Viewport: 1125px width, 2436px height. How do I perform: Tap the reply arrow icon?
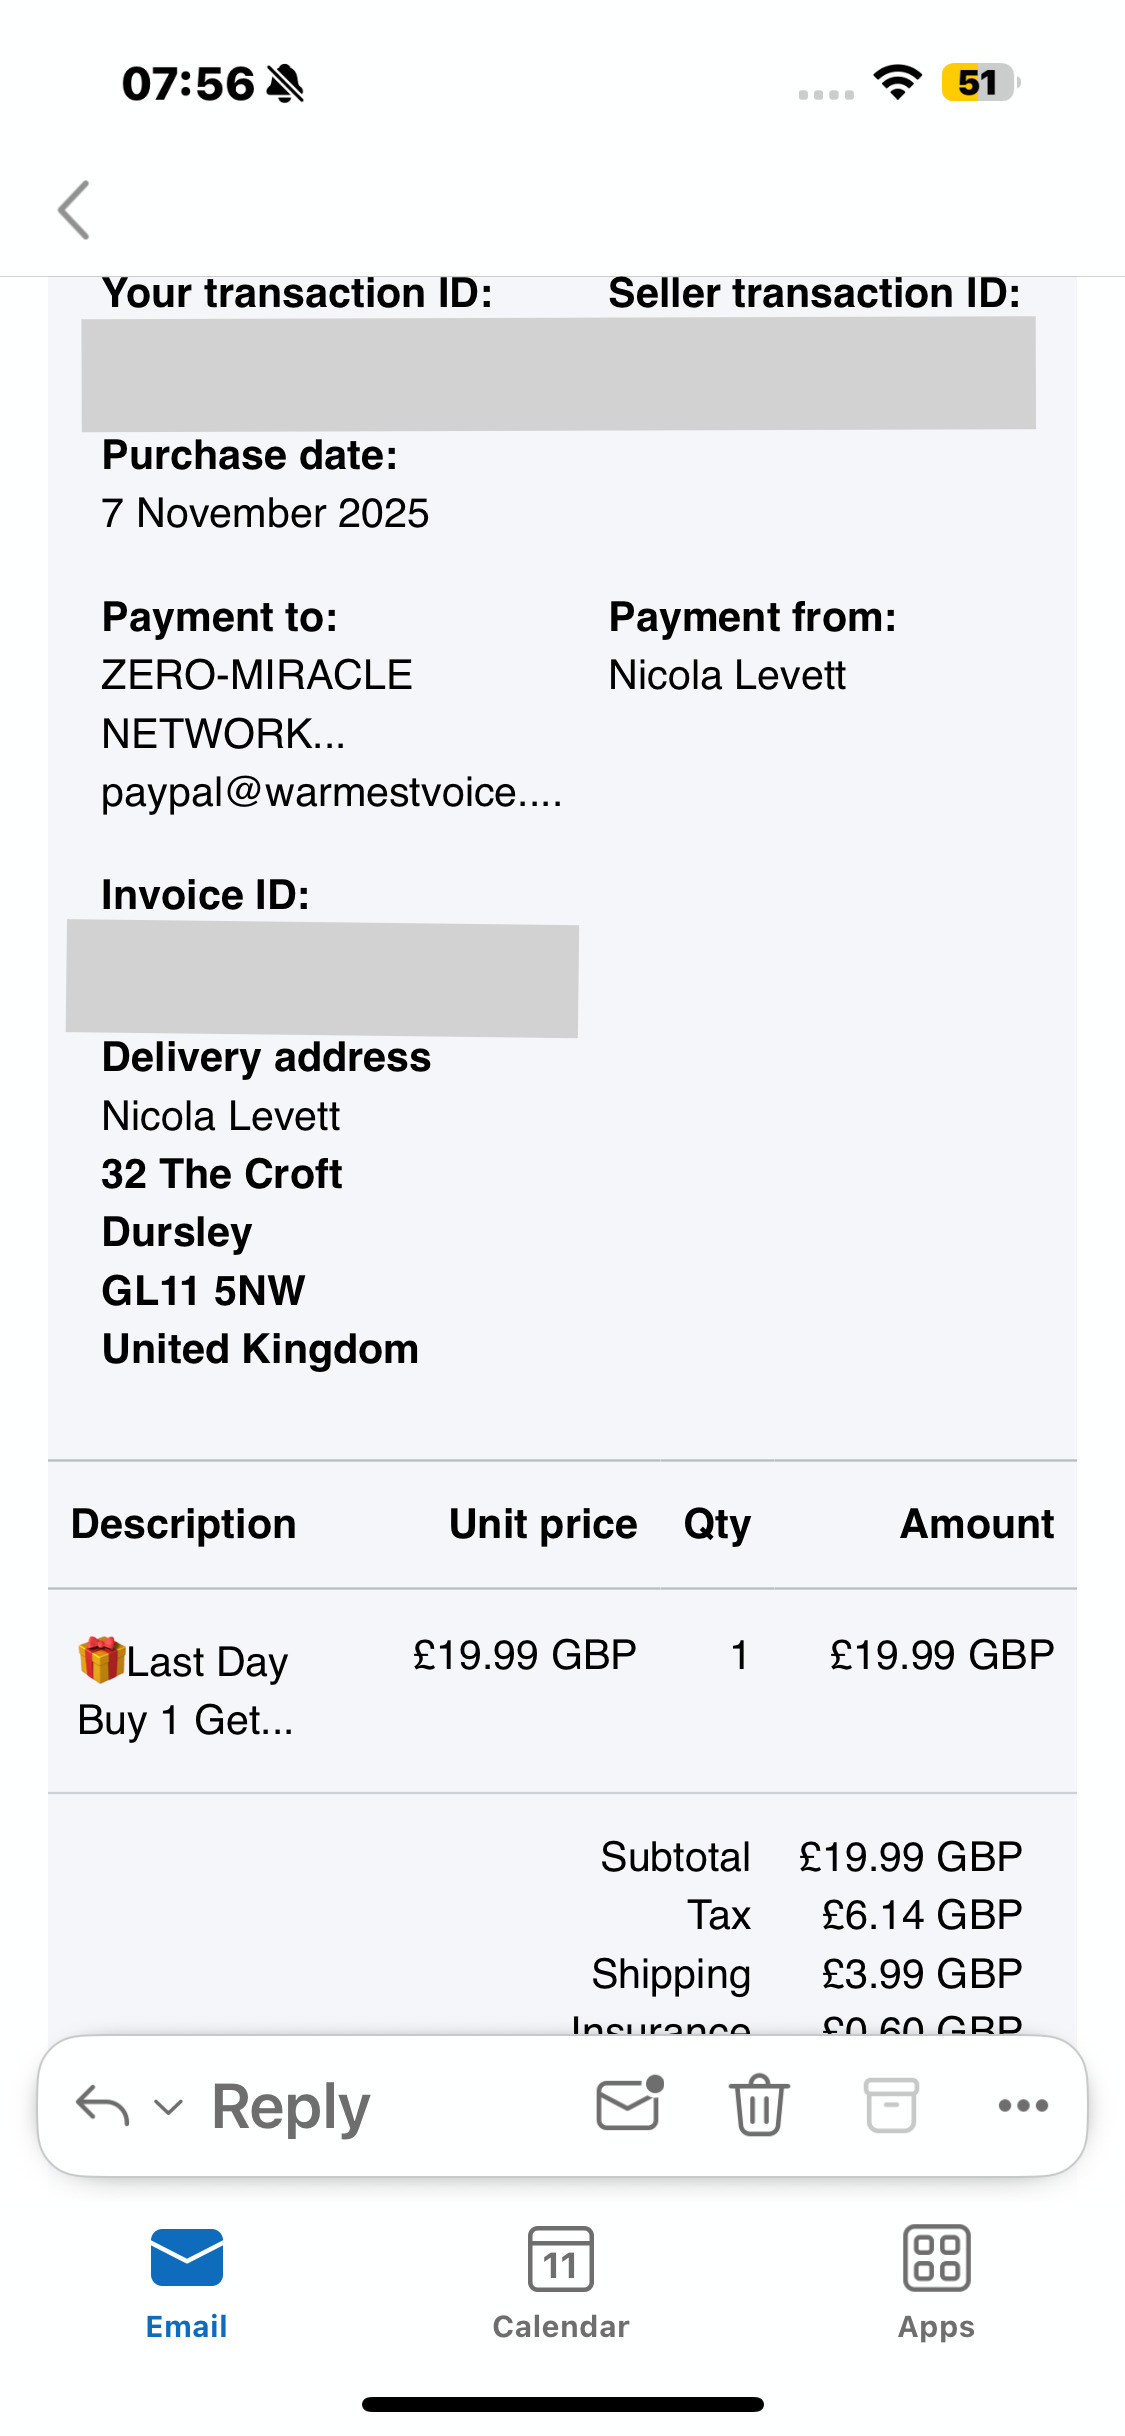tap(103, 2105)
